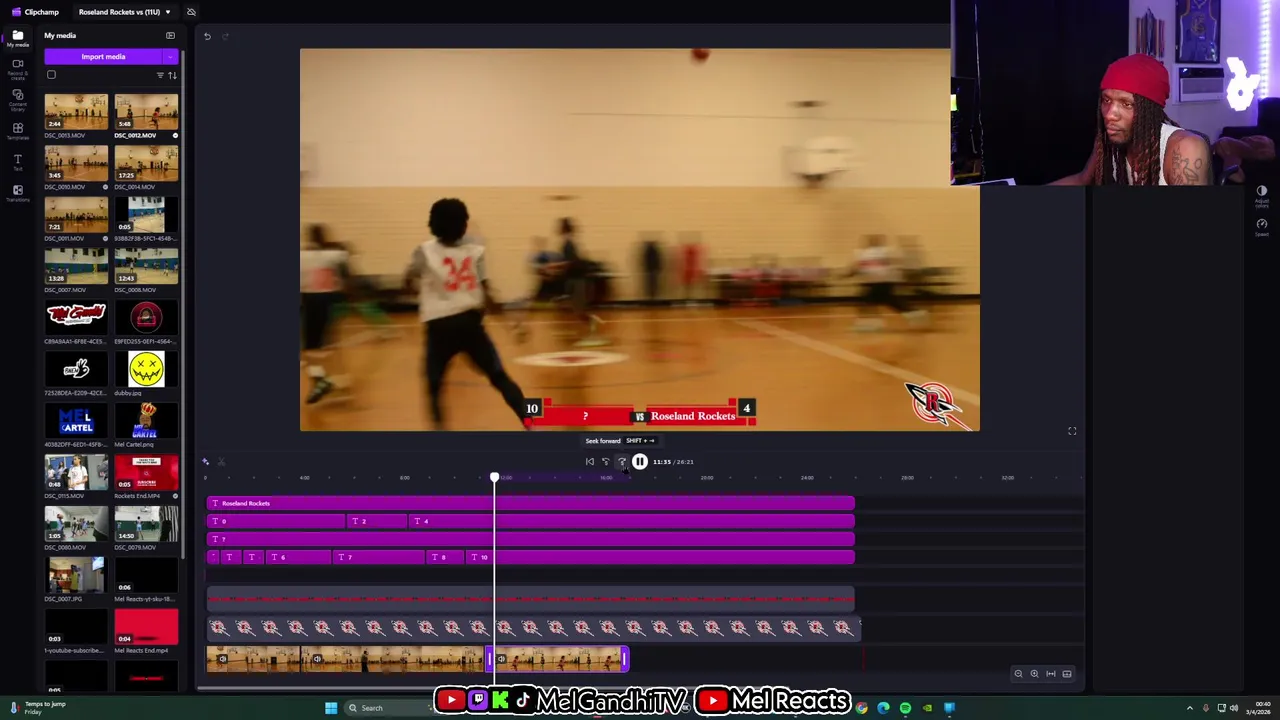Click the Clipchamp logo
The width and height of the screenshot is (1280, 720).
tap(35, 12)
